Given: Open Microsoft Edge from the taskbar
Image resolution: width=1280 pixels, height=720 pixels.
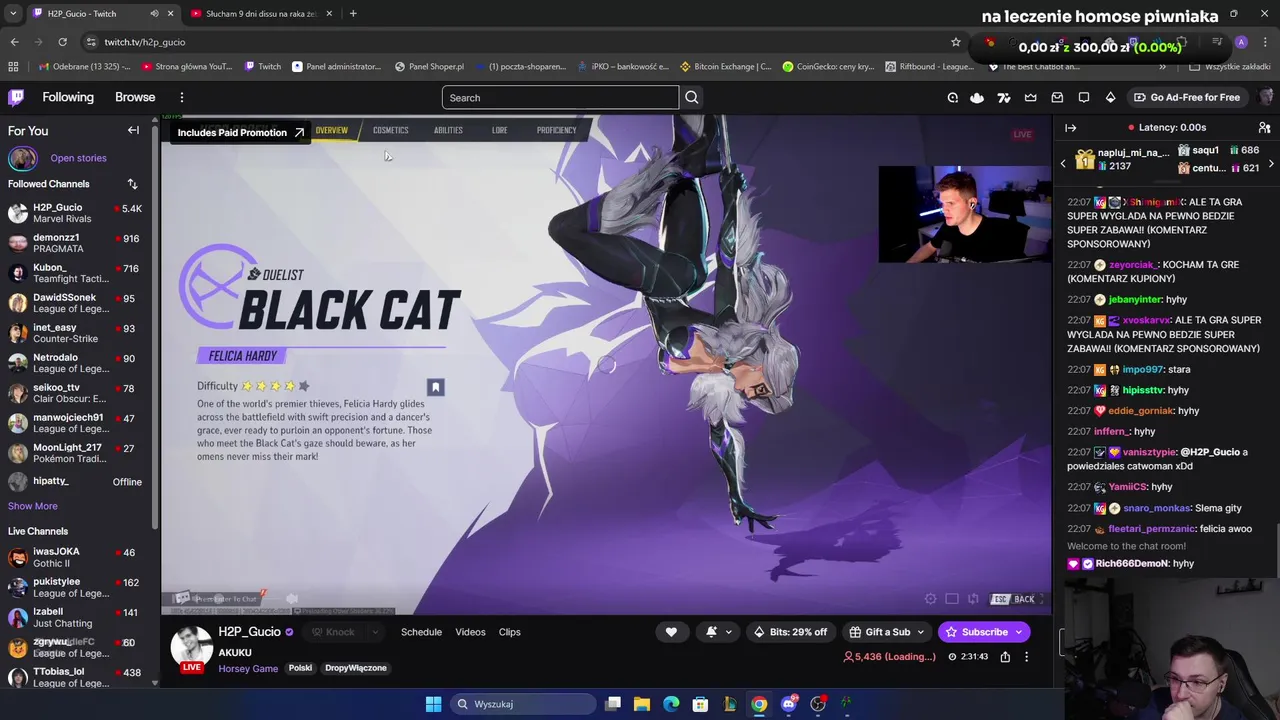Looking at the screenshot, I should tap(671, 704).
